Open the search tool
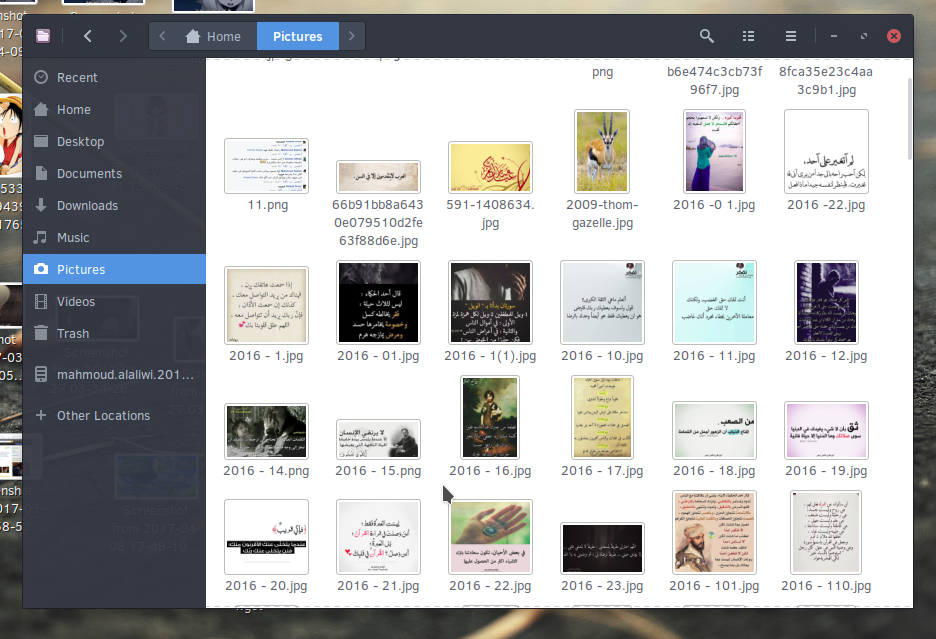The height and width of the screenshot is (639, 936). 707,36
